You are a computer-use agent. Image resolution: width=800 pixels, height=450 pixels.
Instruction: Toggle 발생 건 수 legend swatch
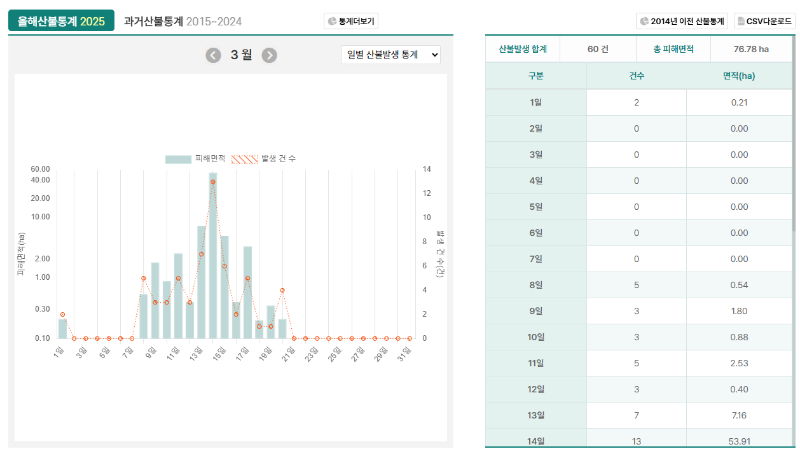click(x=244, y=159)
